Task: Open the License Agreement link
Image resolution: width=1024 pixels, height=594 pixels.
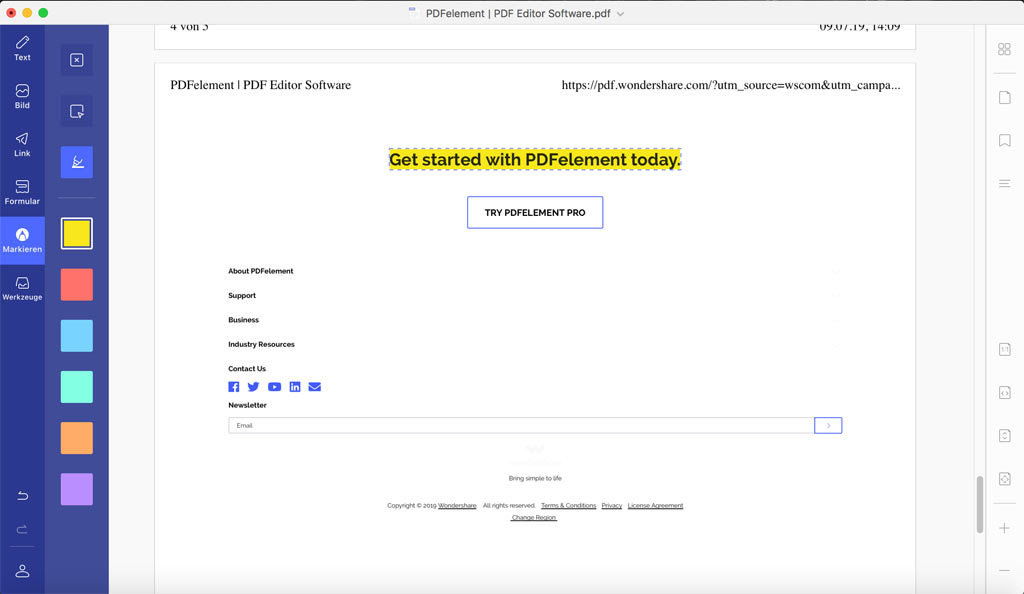Action: [655, 506]
